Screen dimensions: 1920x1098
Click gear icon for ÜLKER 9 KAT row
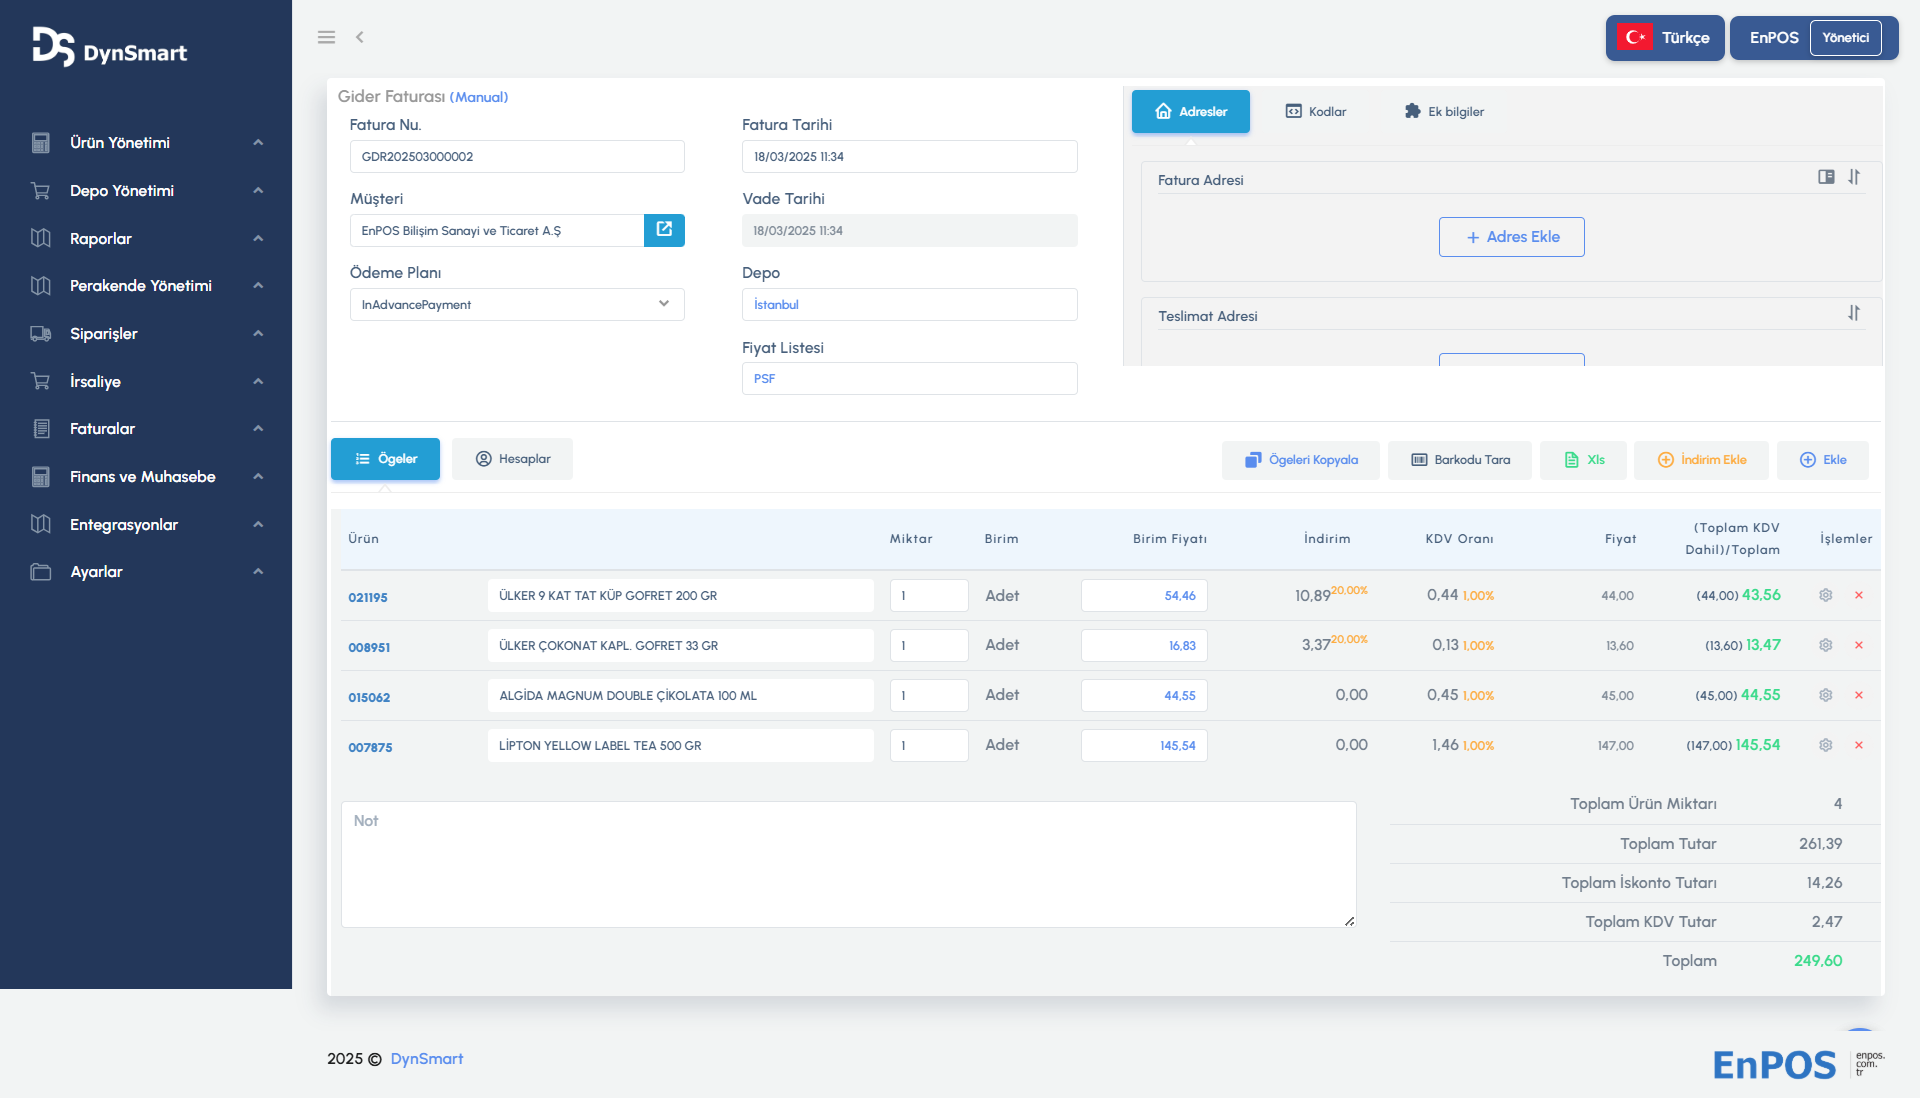point(1825,595)
